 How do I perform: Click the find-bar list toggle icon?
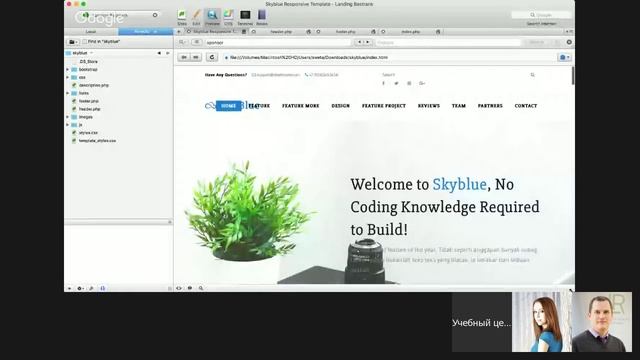pos(196,42)
